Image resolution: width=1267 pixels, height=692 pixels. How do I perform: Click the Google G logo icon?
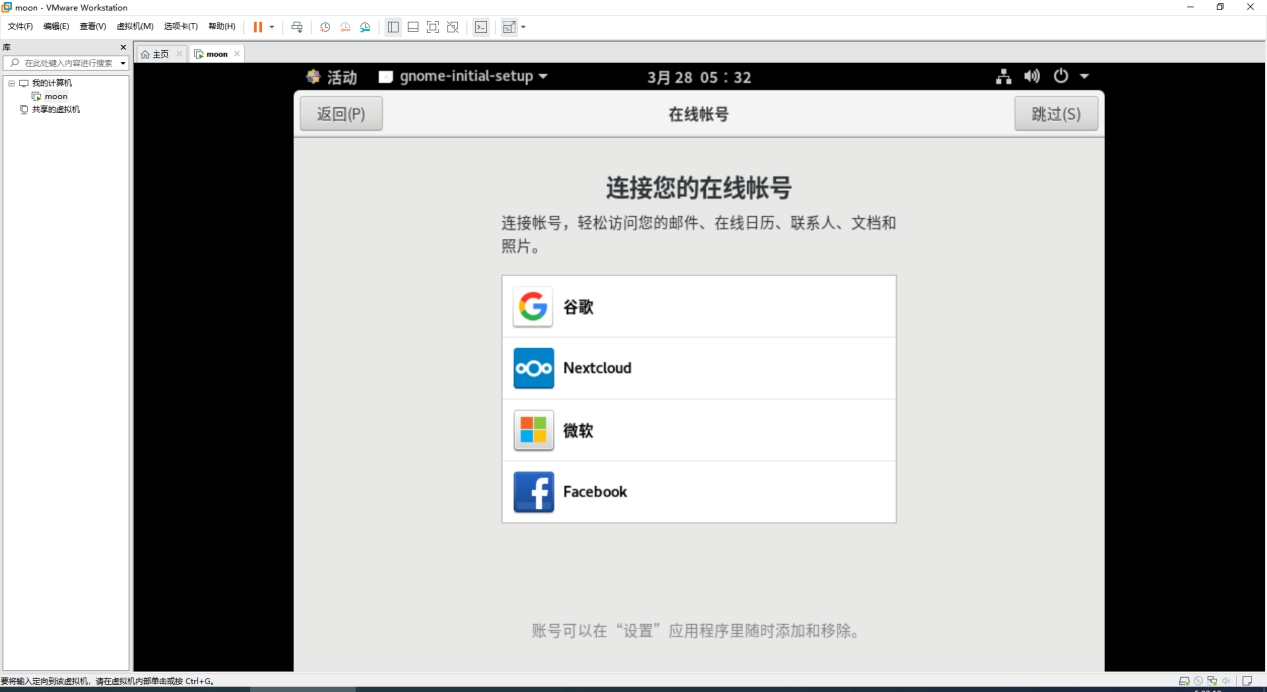point(533,307)
